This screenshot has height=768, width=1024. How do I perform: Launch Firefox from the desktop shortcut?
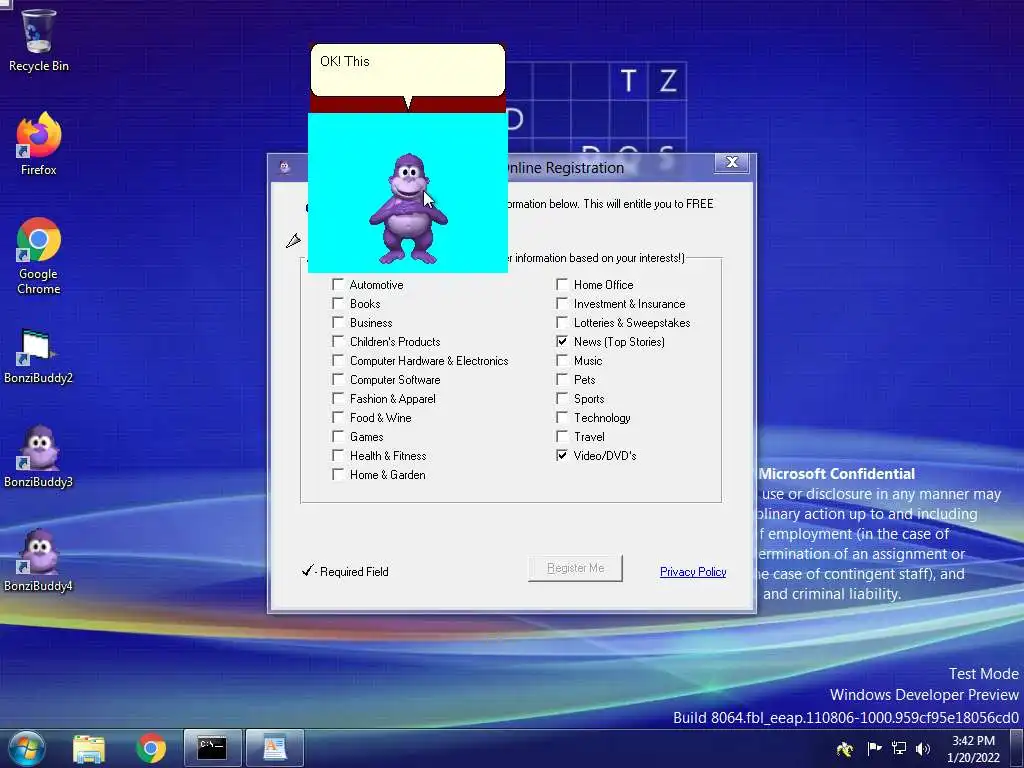[38, 144]
